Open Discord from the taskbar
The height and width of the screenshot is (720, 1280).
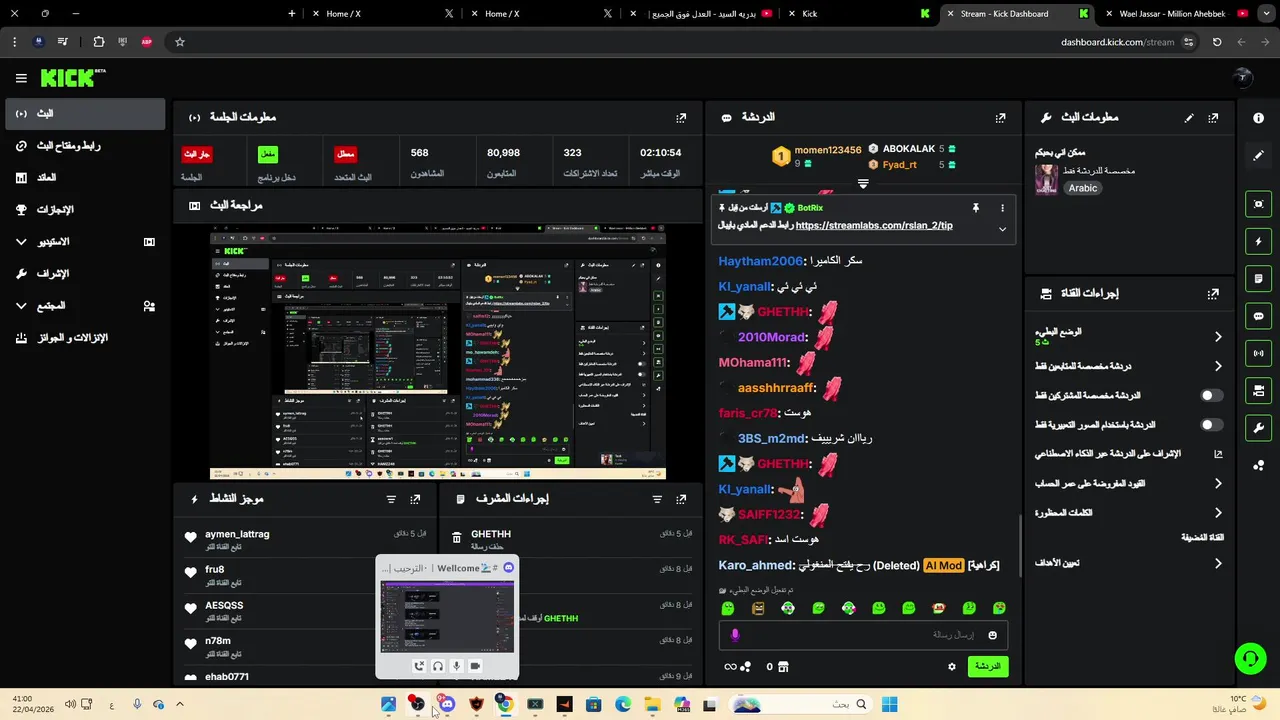tap(446, 704)
